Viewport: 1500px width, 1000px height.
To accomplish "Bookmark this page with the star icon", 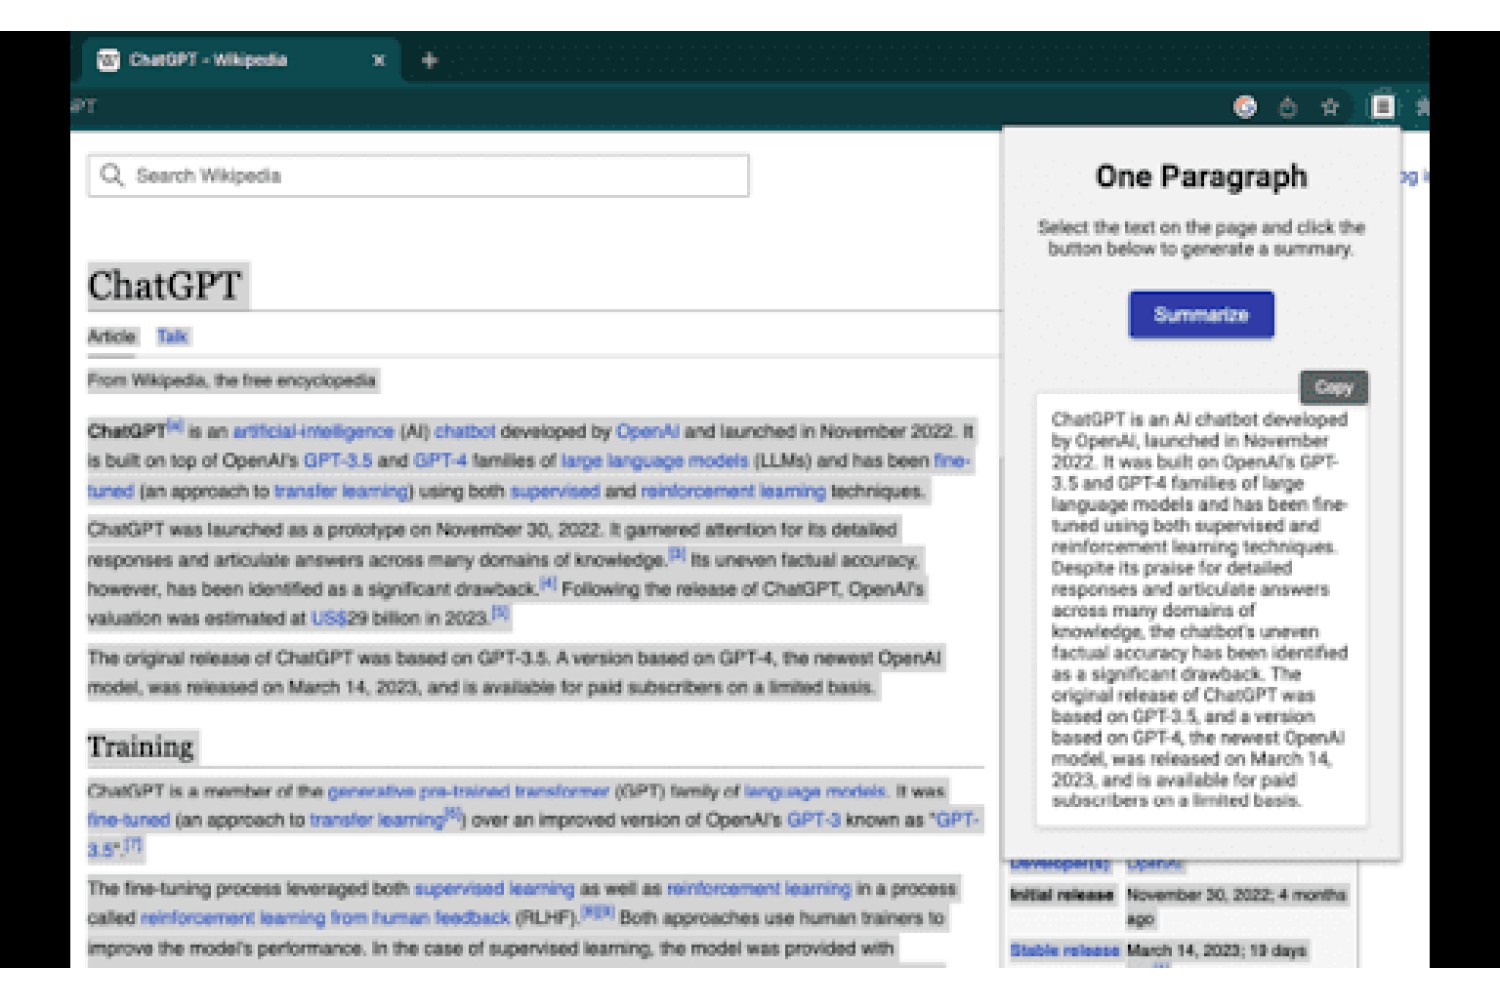I will tap(1330, 107).
